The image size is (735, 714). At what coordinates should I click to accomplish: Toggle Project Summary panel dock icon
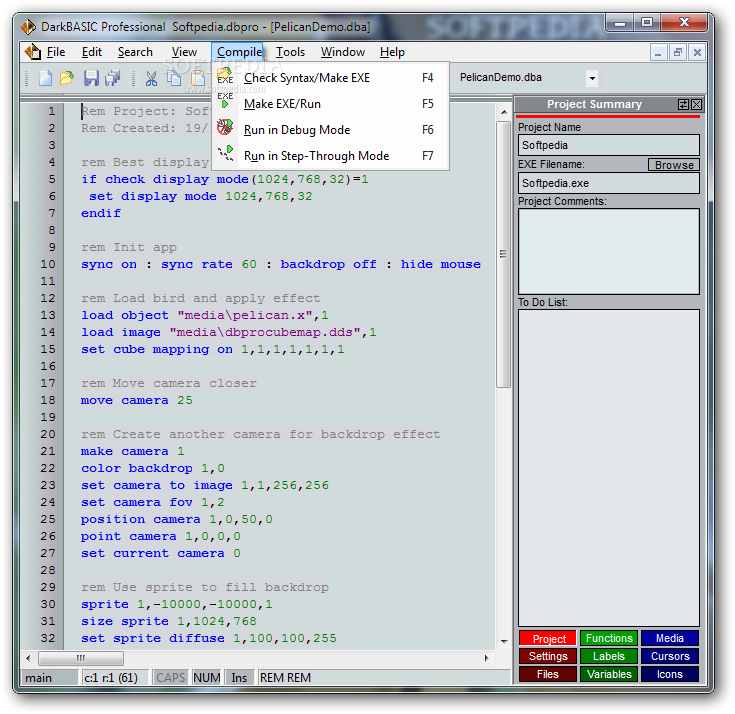tap(683, 104)
